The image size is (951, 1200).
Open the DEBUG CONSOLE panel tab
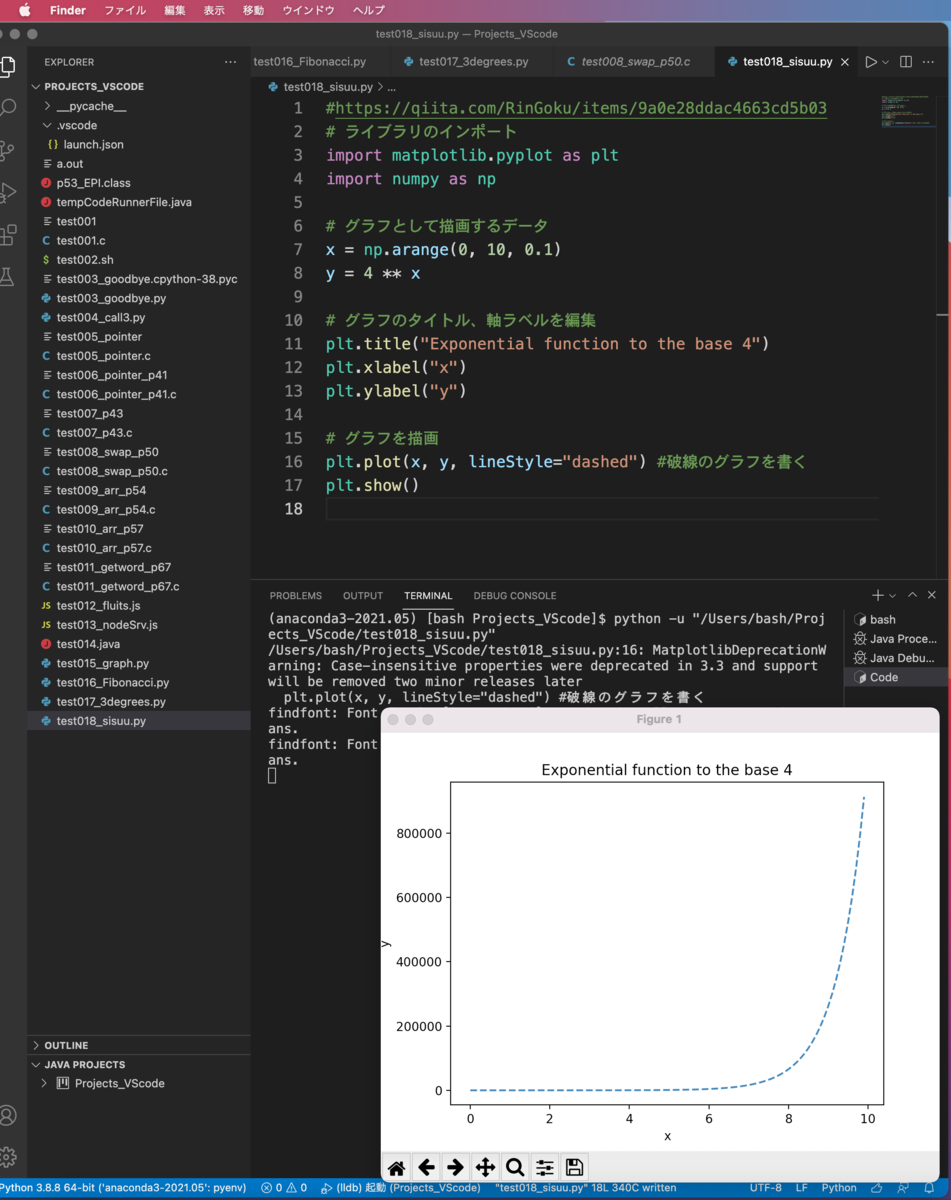(x=515, y=595)
